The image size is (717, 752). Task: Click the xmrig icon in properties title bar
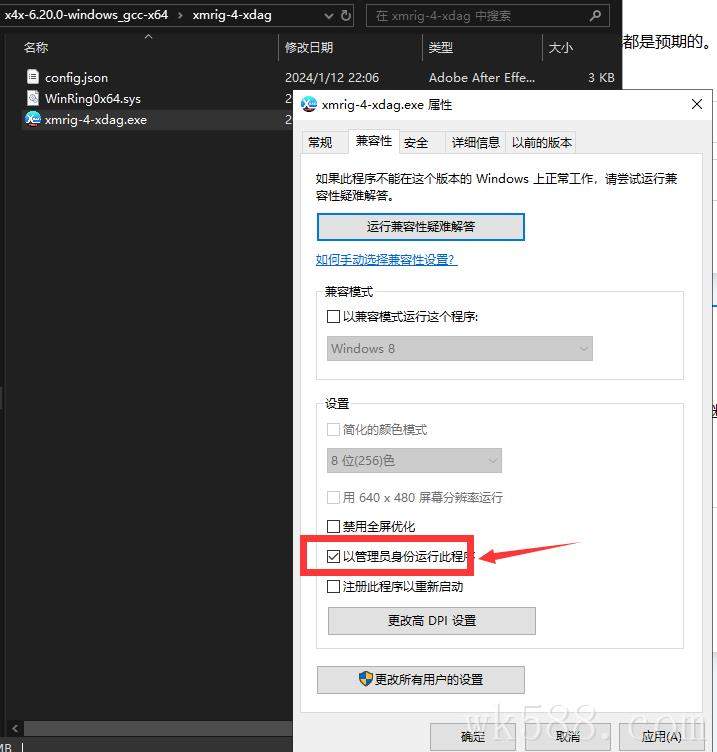(x=309, y=104)
